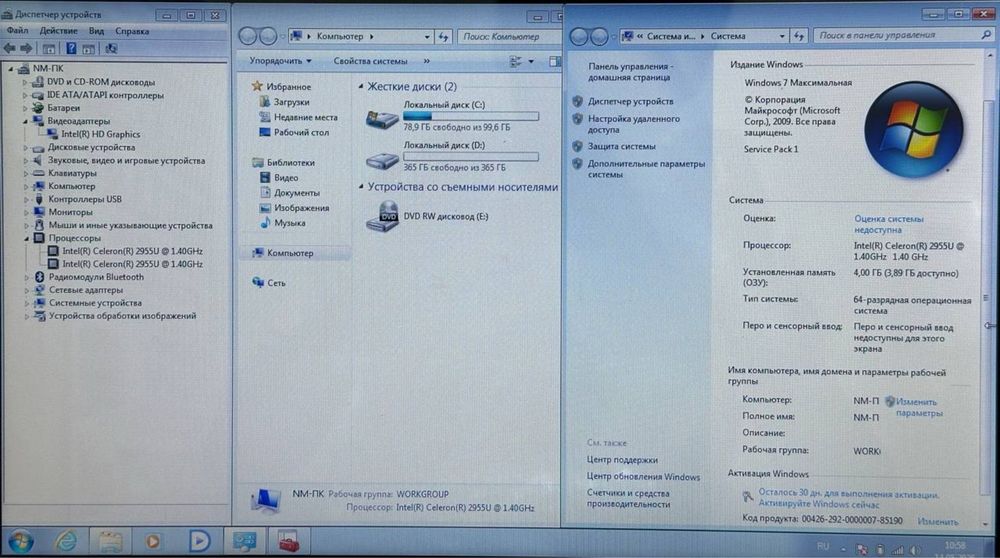
Task: Expand Дисковые устройства node
Action: [x=25, y=147]
